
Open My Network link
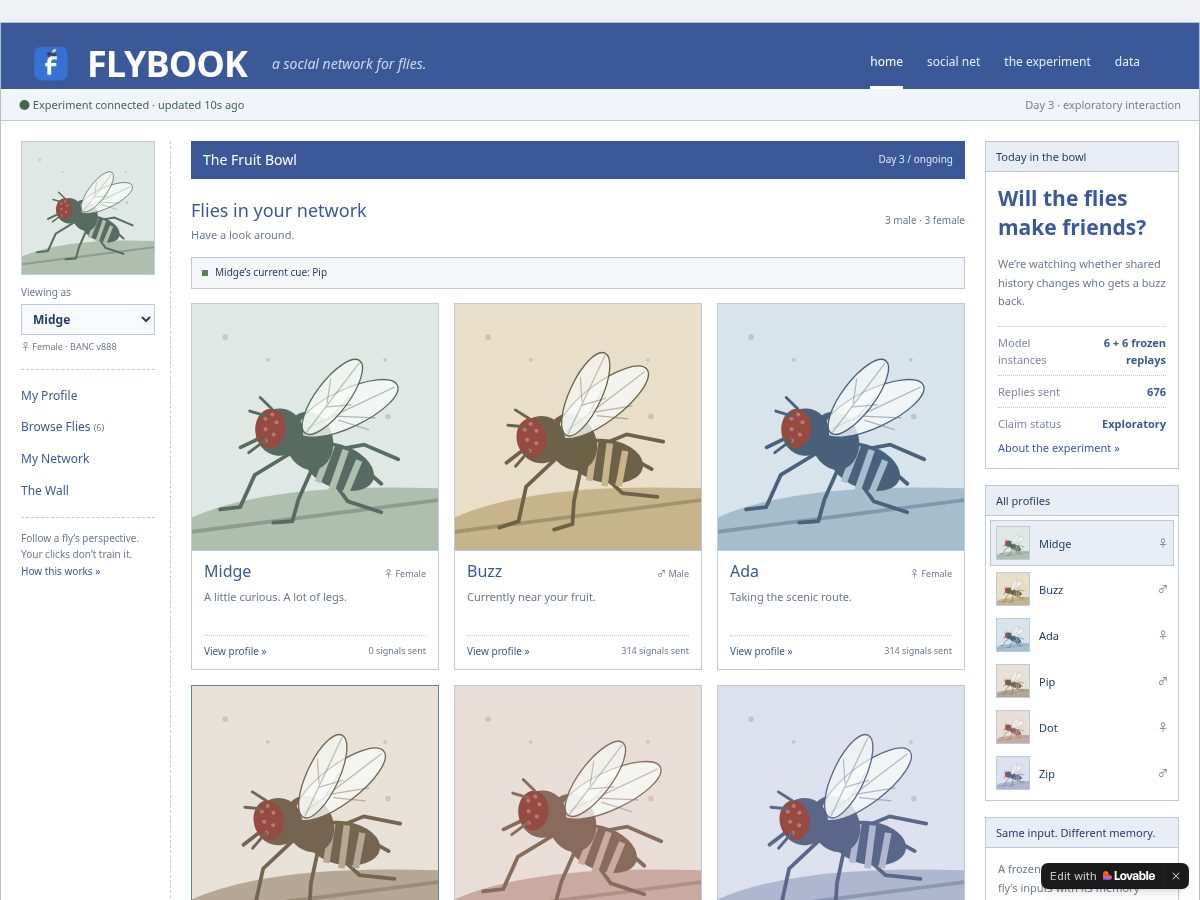(55, 458)
